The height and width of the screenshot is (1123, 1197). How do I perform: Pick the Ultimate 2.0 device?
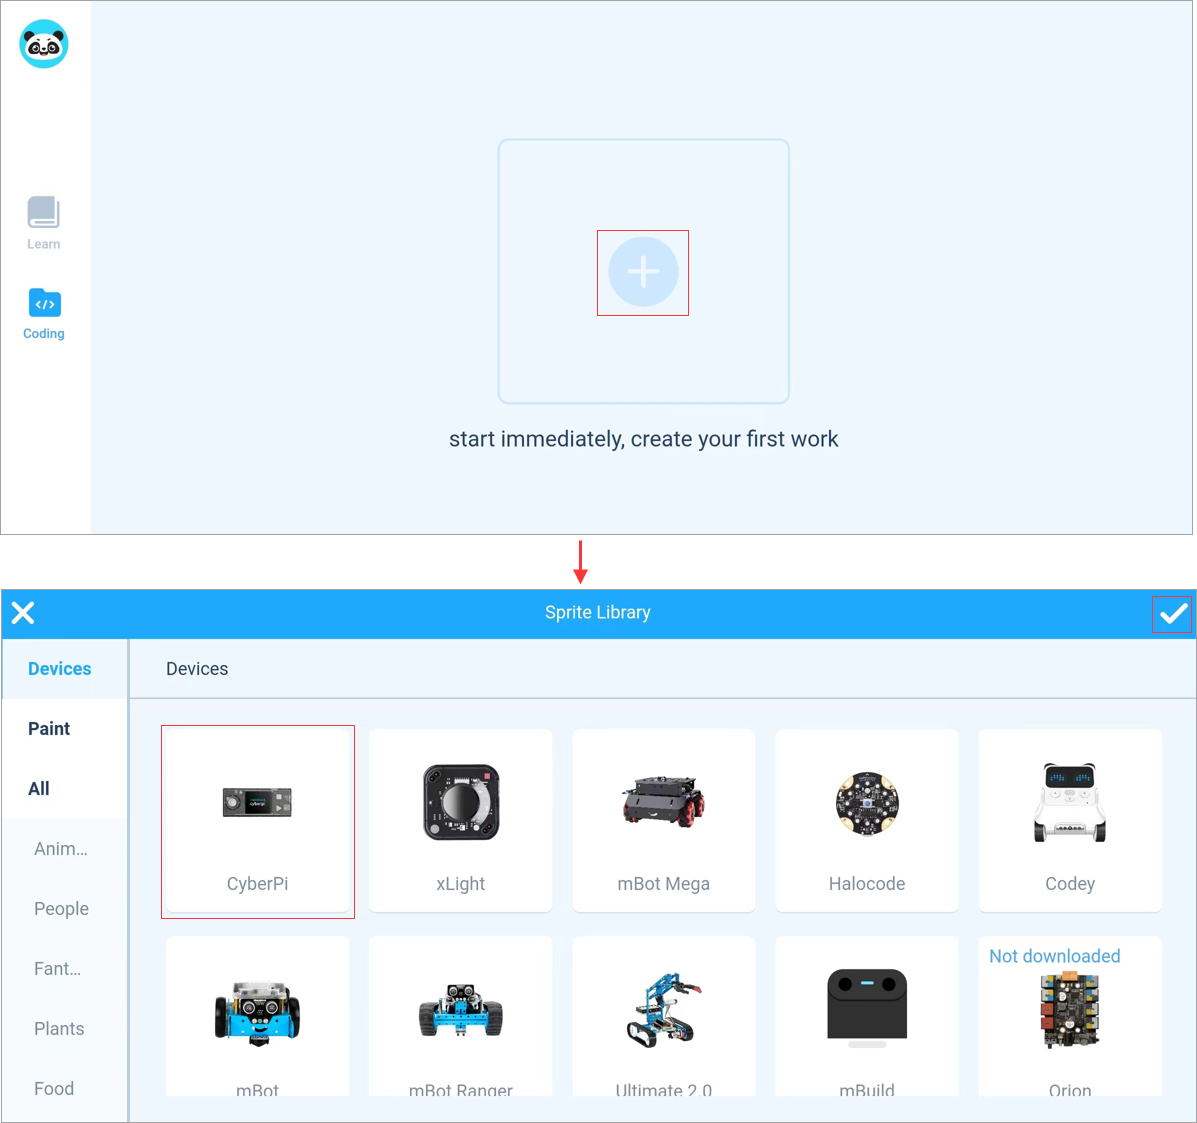click(663, 1016)
